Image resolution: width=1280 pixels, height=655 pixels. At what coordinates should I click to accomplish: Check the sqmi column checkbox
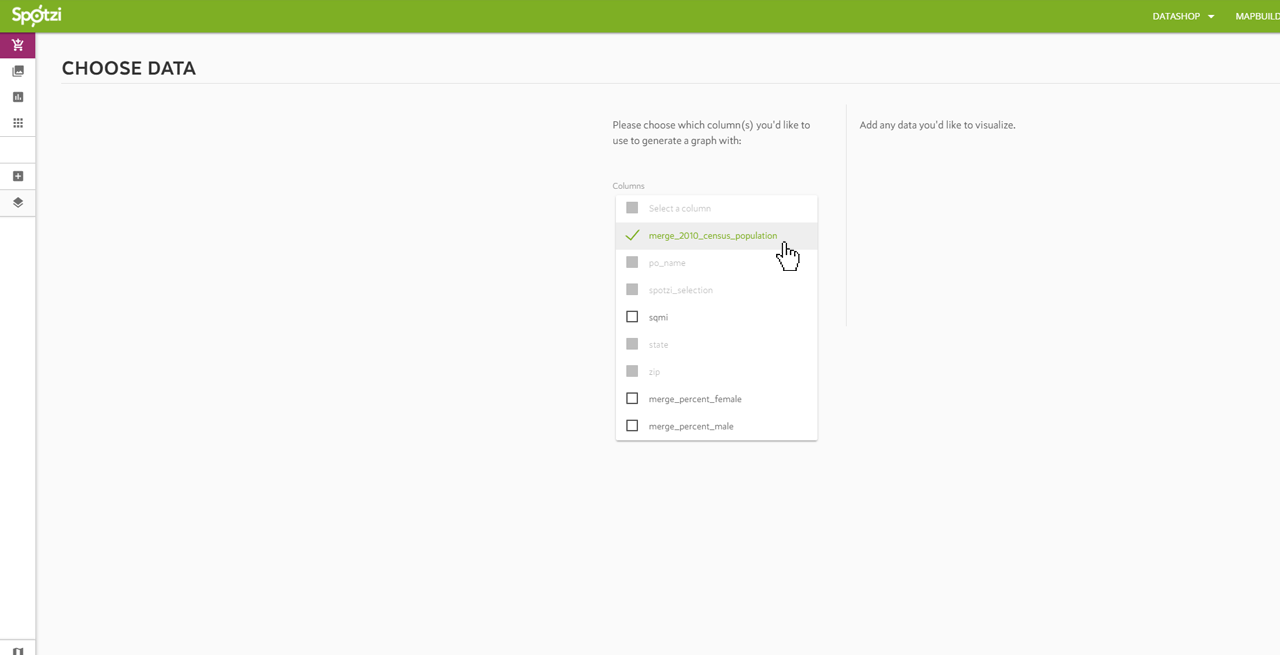tap(632, 317)
